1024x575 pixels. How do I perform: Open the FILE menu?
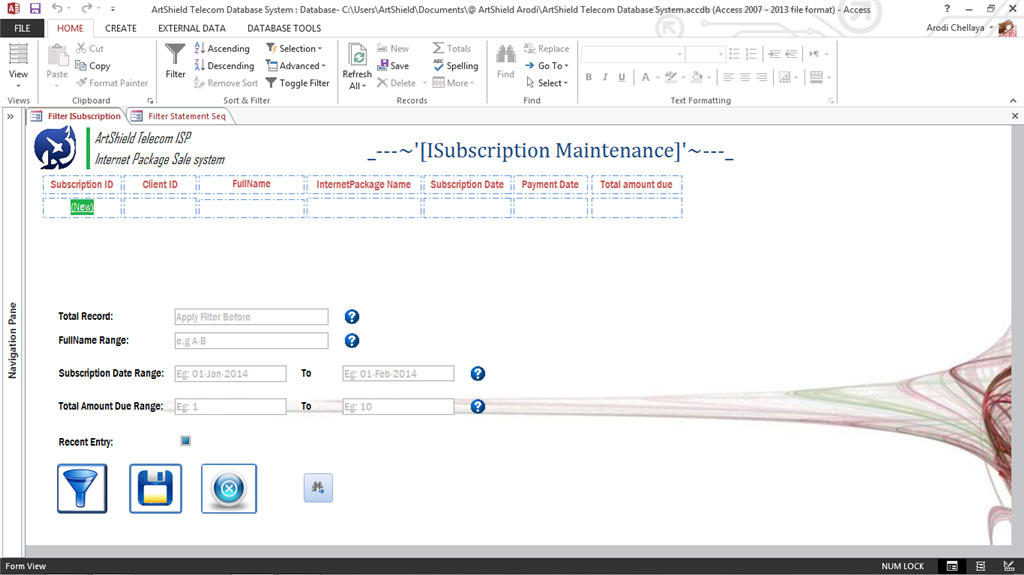[x=22, y=28]
